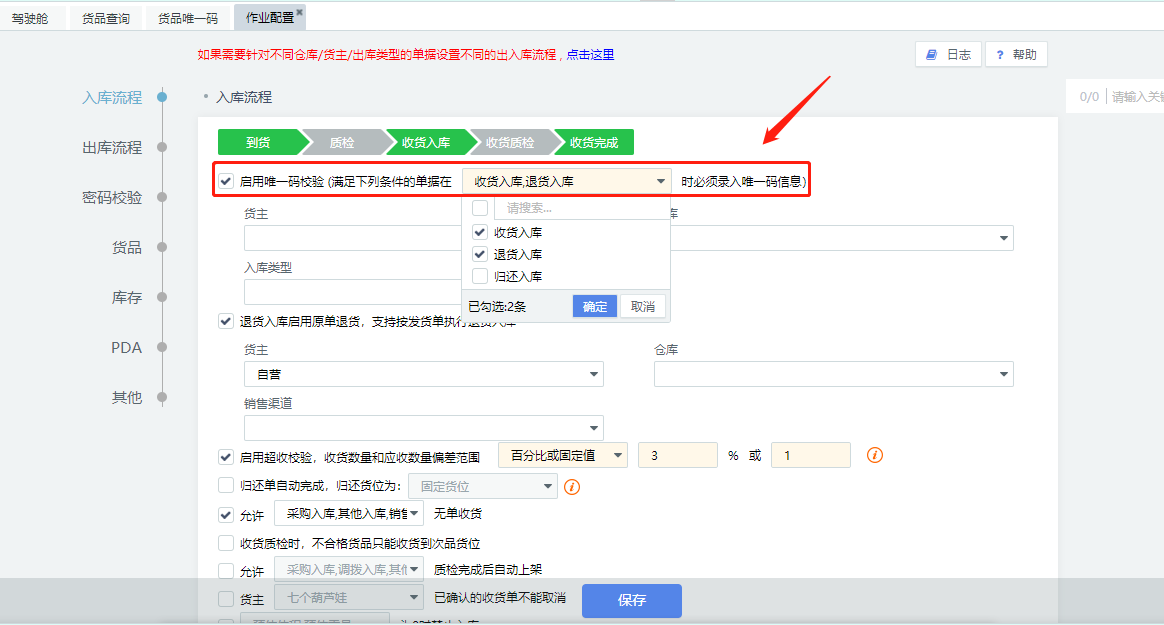1164x625 pixels.
Task: Toggle 退货入库启用原单退货 checkbox
Action: pyautogui.click(x=226, y=321)
